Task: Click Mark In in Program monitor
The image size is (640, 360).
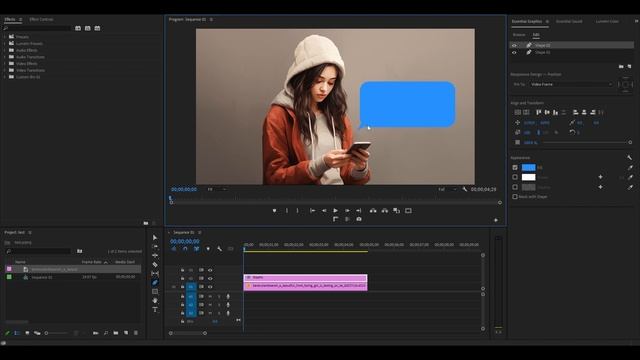Action: pos(287,211)
